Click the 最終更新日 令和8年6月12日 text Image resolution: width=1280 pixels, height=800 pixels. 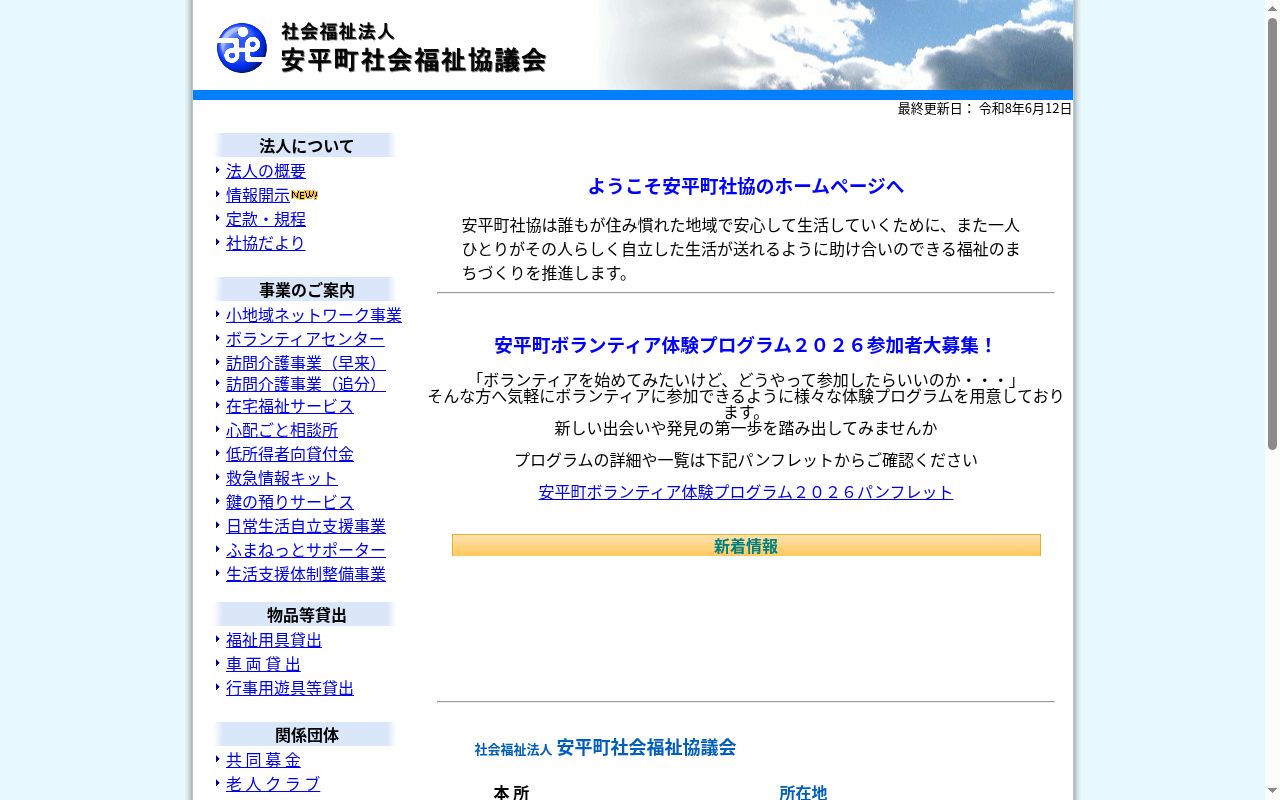pos(984,108)
